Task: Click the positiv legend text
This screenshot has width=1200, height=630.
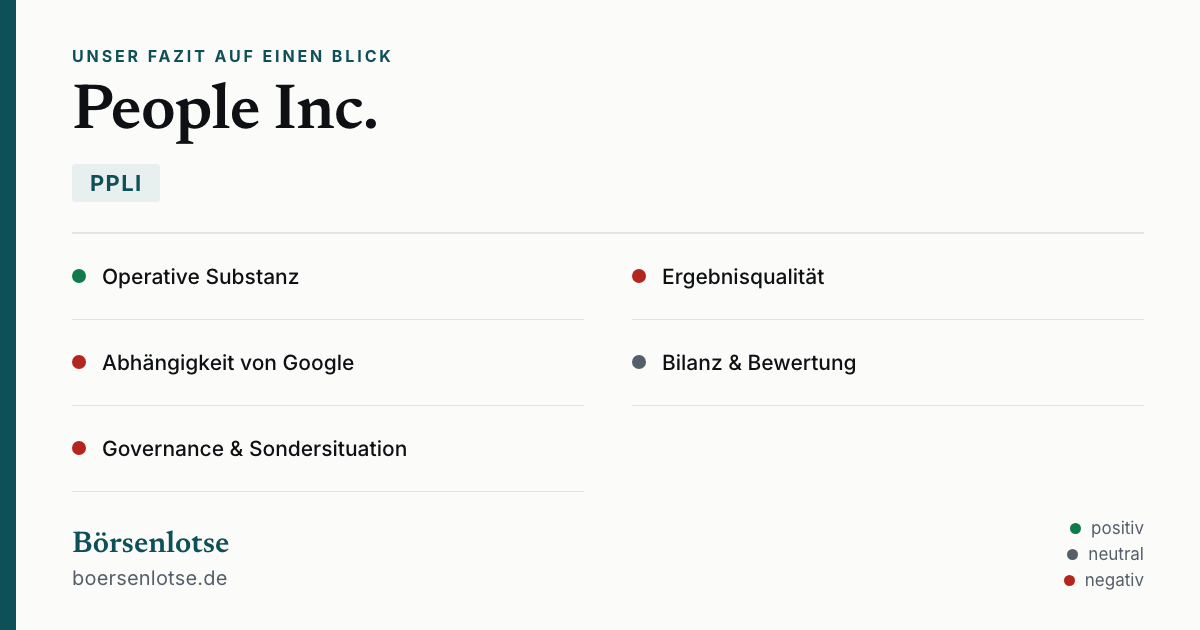Action: pyautogui.click(x=1117, y=528)
